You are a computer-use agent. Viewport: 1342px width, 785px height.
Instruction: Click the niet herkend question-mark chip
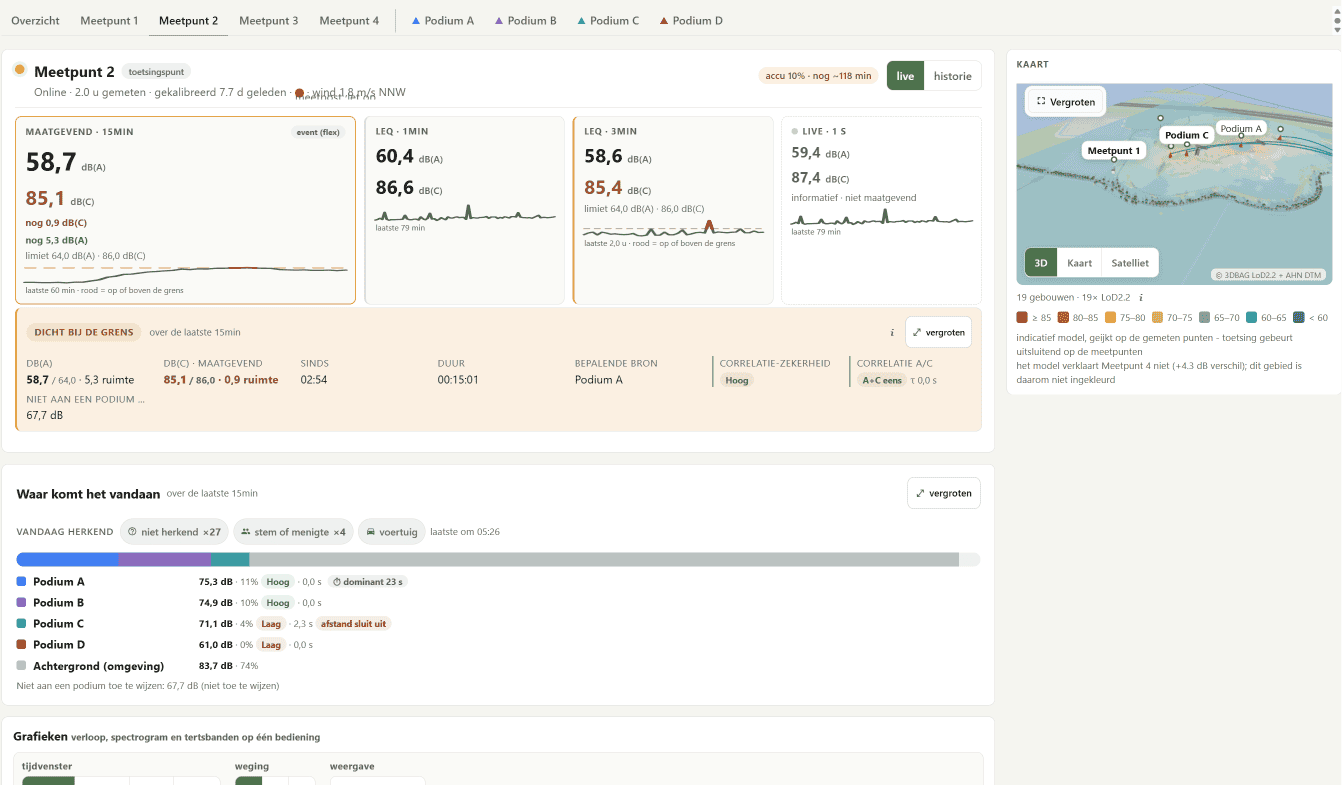(174, 532)
